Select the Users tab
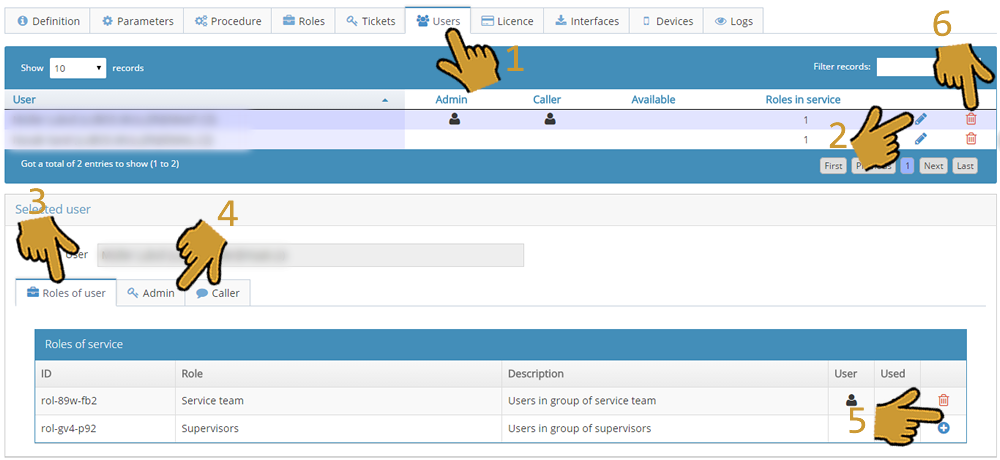The width and height of the screenshot is (1000, 460). pyautogui.click(x=438, y=20)
